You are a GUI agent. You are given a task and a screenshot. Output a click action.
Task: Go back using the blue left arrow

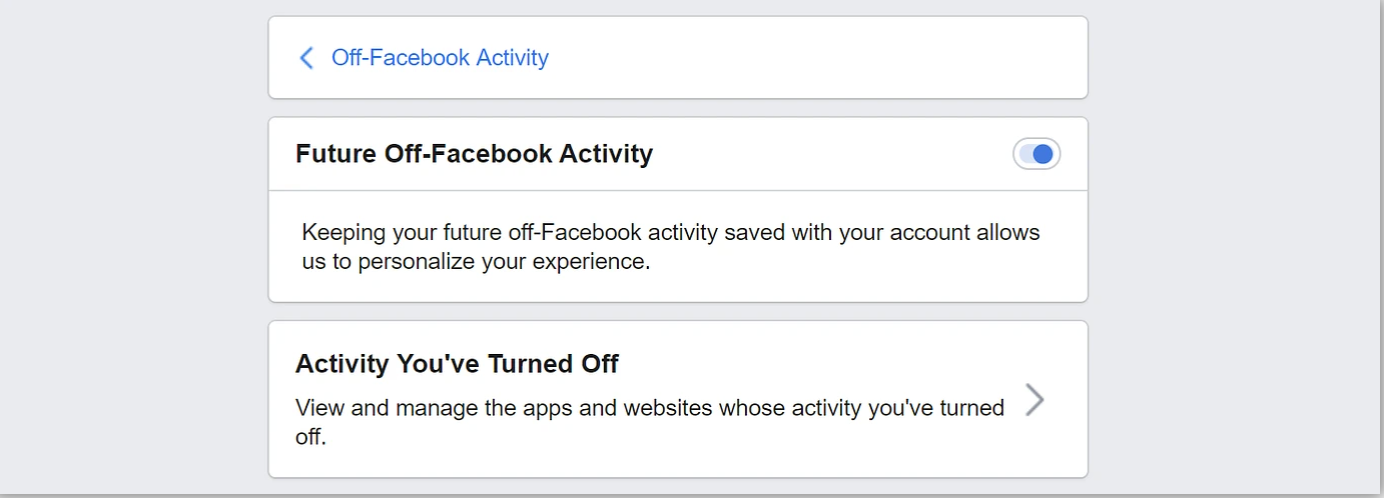click(307, 58)
